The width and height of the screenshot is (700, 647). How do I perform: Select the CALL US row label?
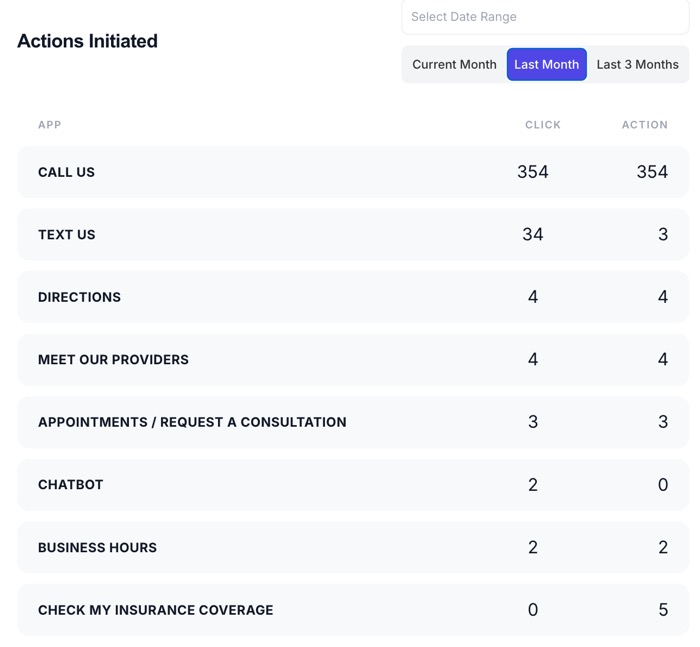click(67, 172)
